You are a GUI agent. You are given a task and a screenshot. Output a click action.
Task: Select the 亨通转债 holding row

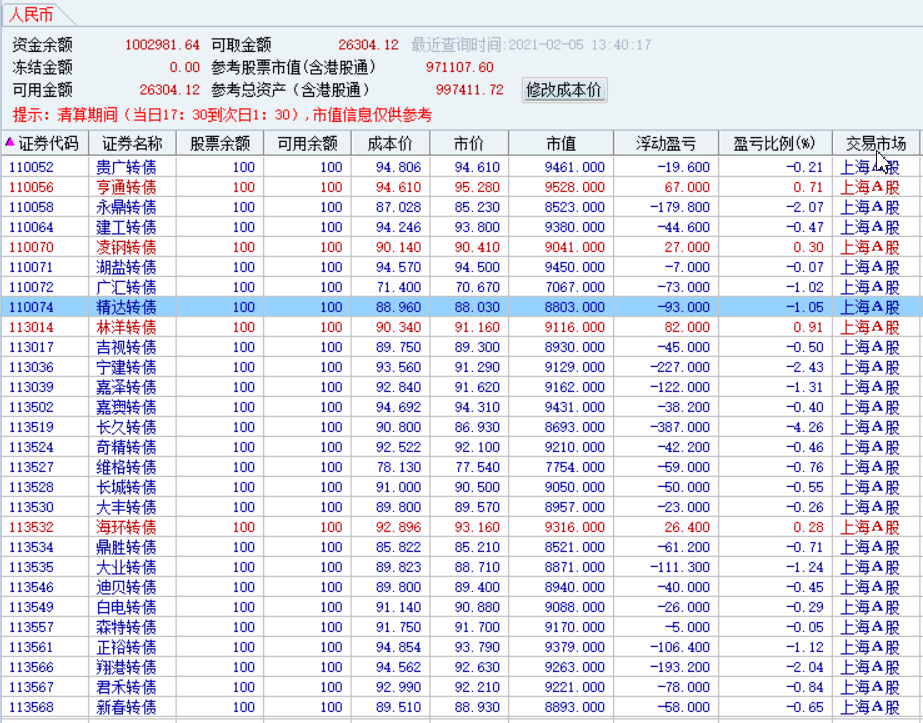click(x=462, y=187)
